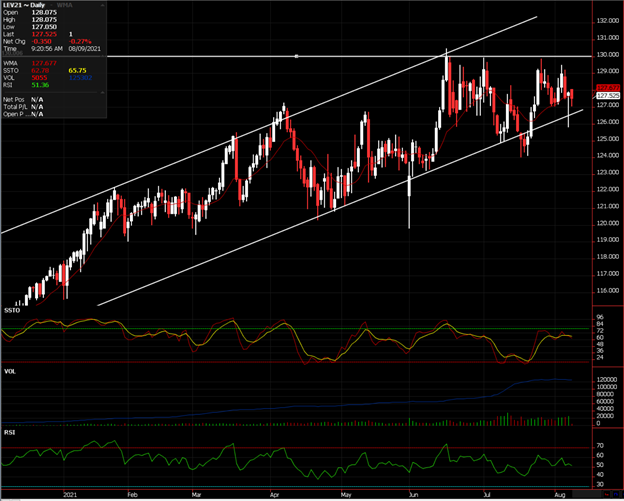Select the horizontal line's midpoint handle
Viewport: 624px width, 501px height.
[x=297, y=56]
